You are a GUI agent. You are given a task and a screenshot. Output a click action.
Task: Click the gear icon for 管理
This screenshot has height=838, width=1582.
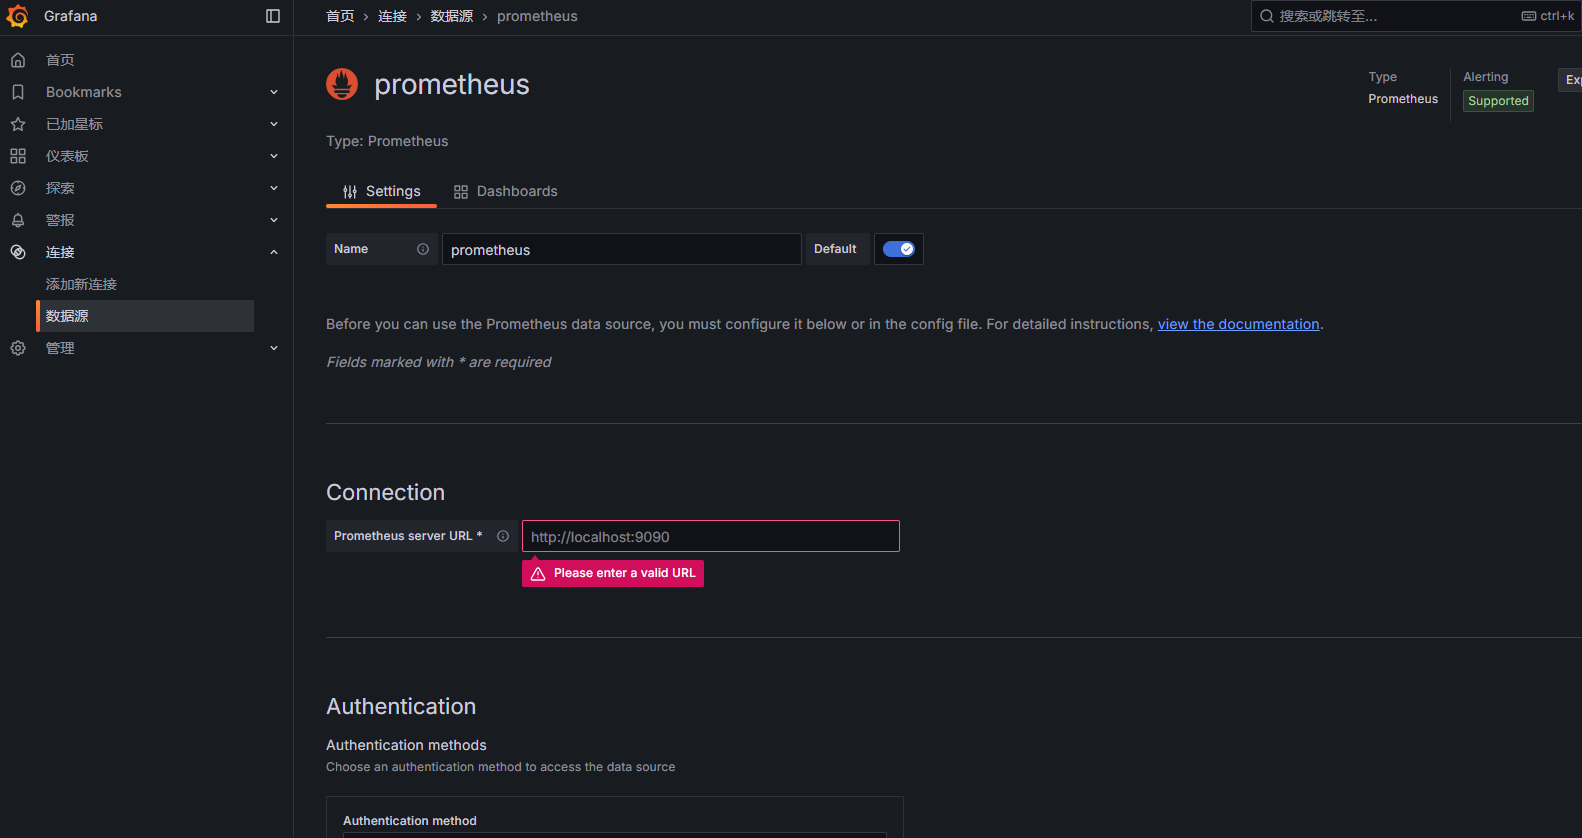click(x=18, y=348)
